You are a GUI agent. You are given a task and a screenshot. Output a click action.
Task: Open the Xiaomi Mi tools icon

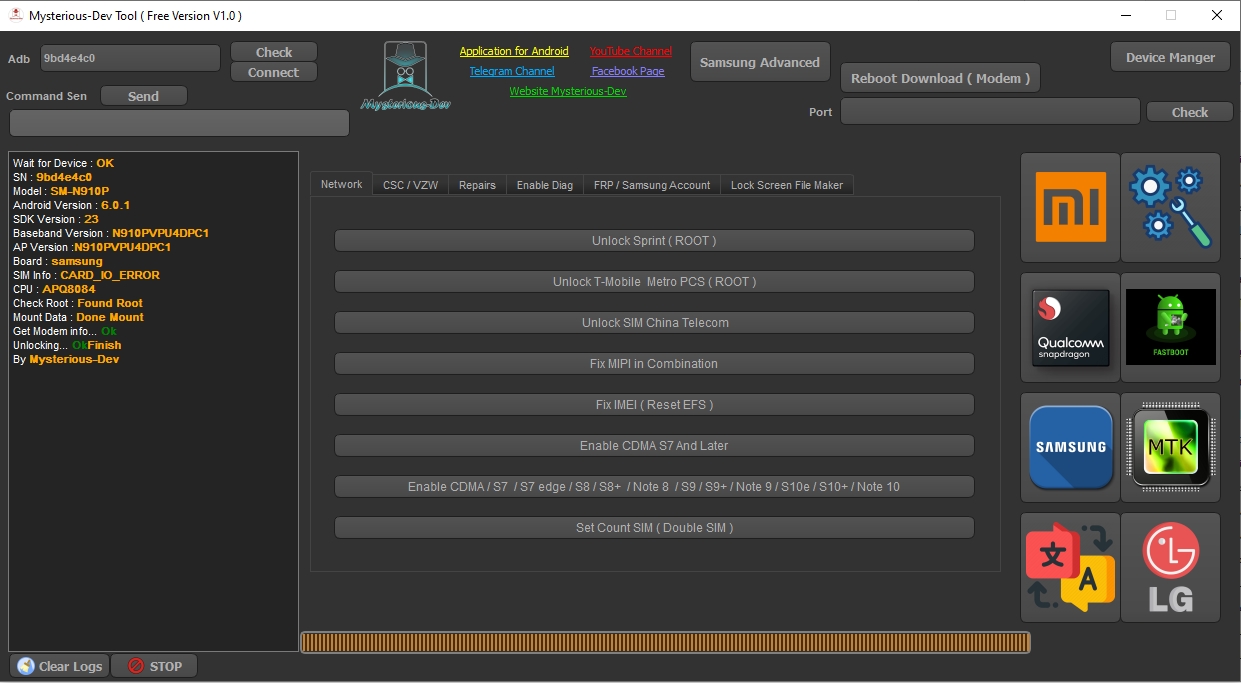[1070, 207]
